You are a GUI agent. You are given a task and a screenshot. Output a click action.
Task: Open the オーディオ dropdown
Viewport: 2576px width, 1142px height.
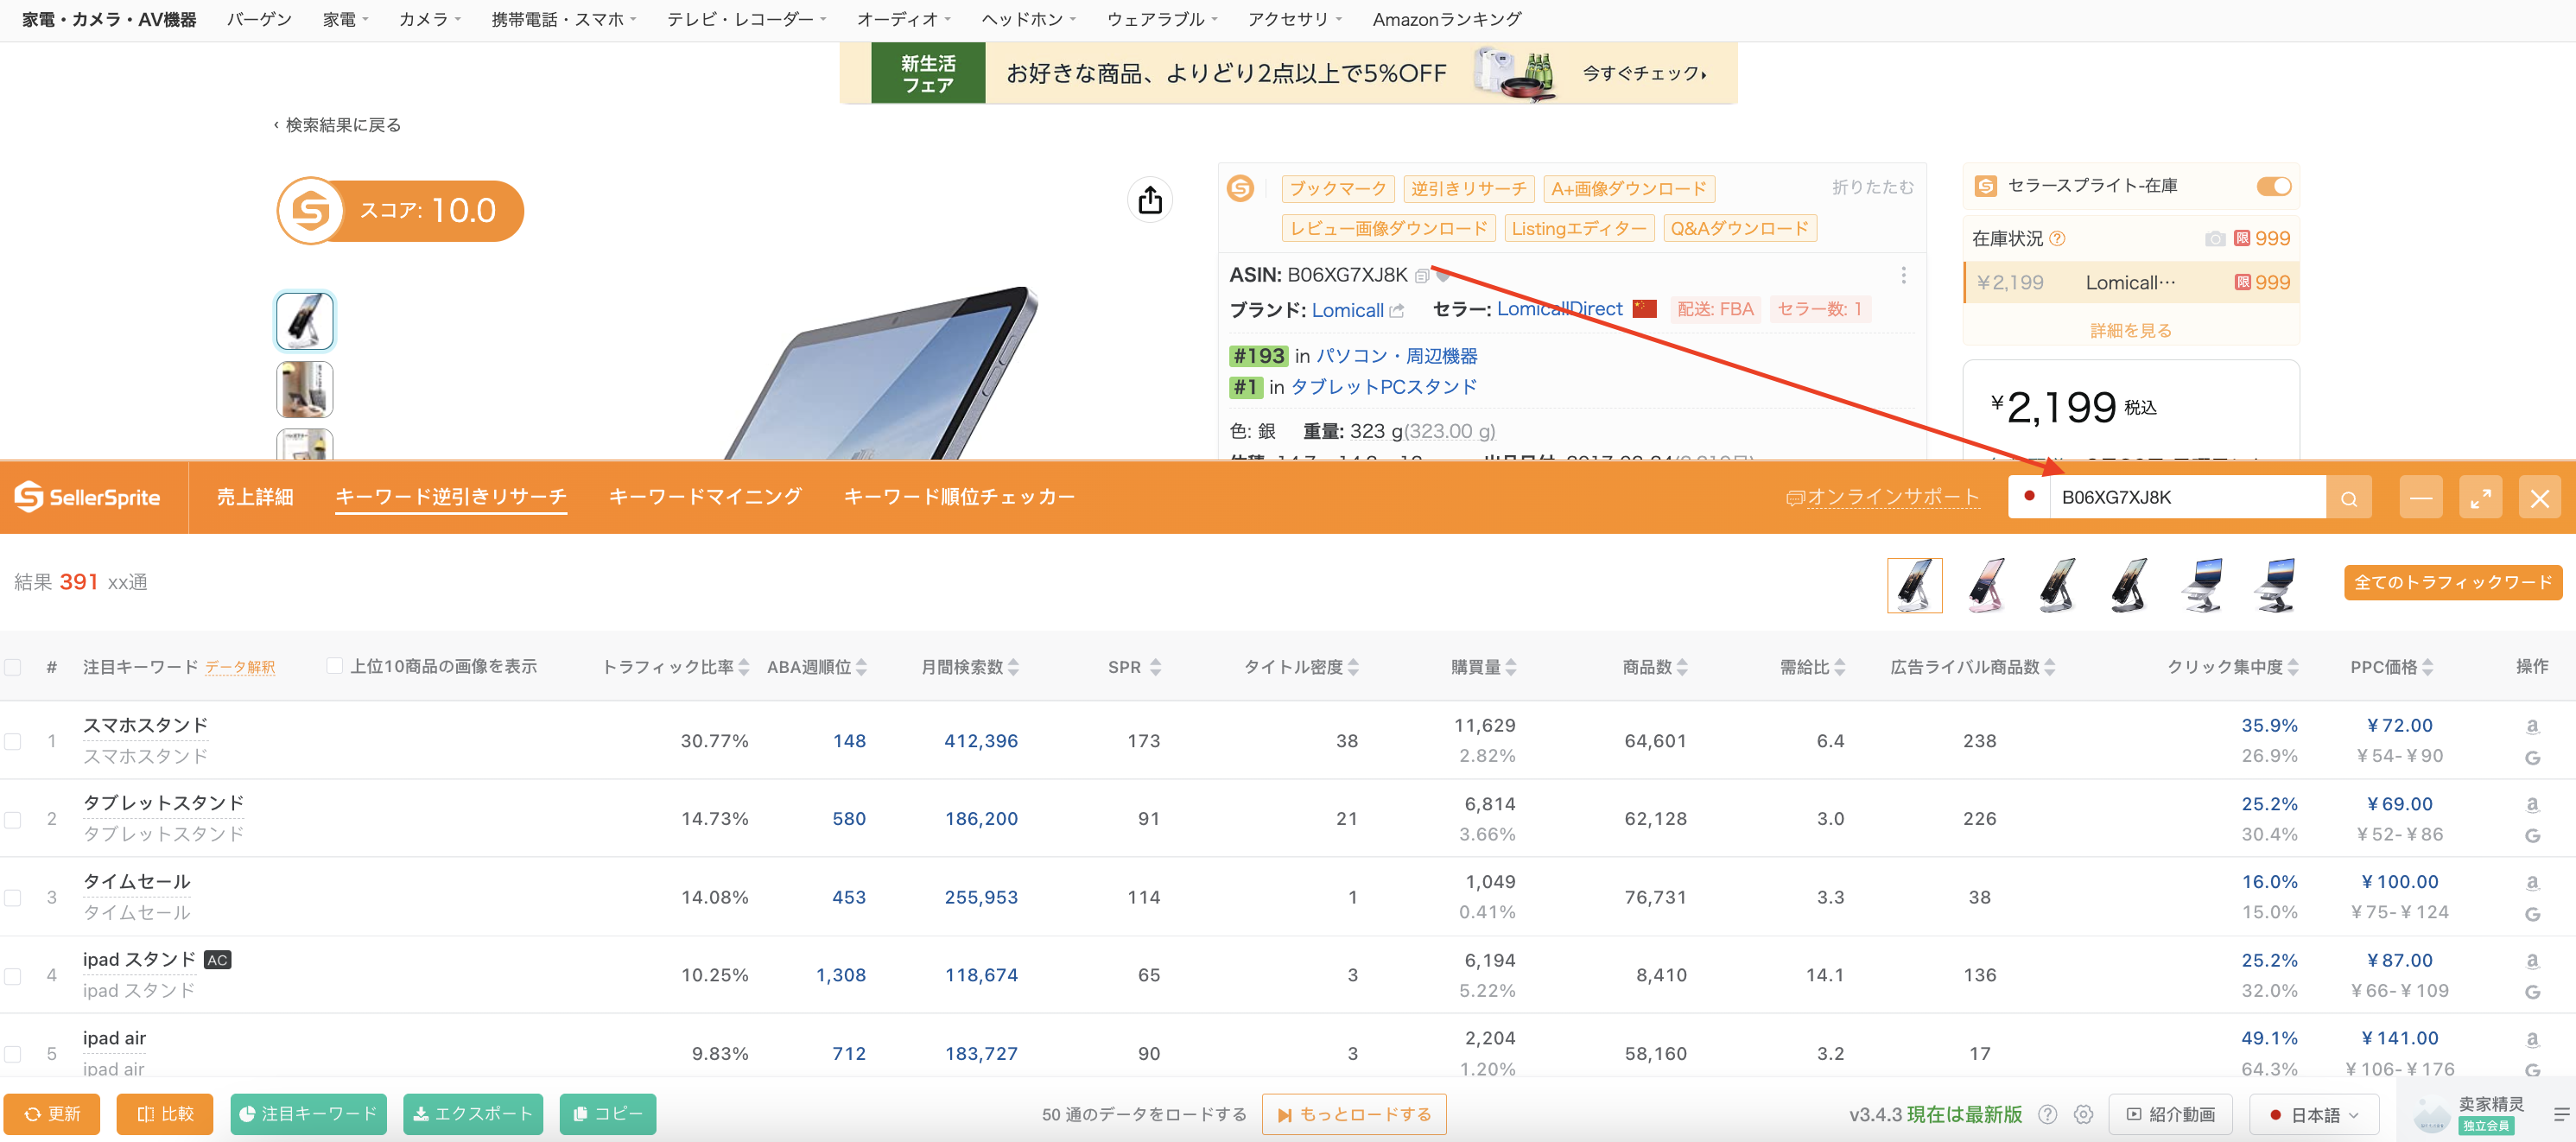(x=903, y=19)
